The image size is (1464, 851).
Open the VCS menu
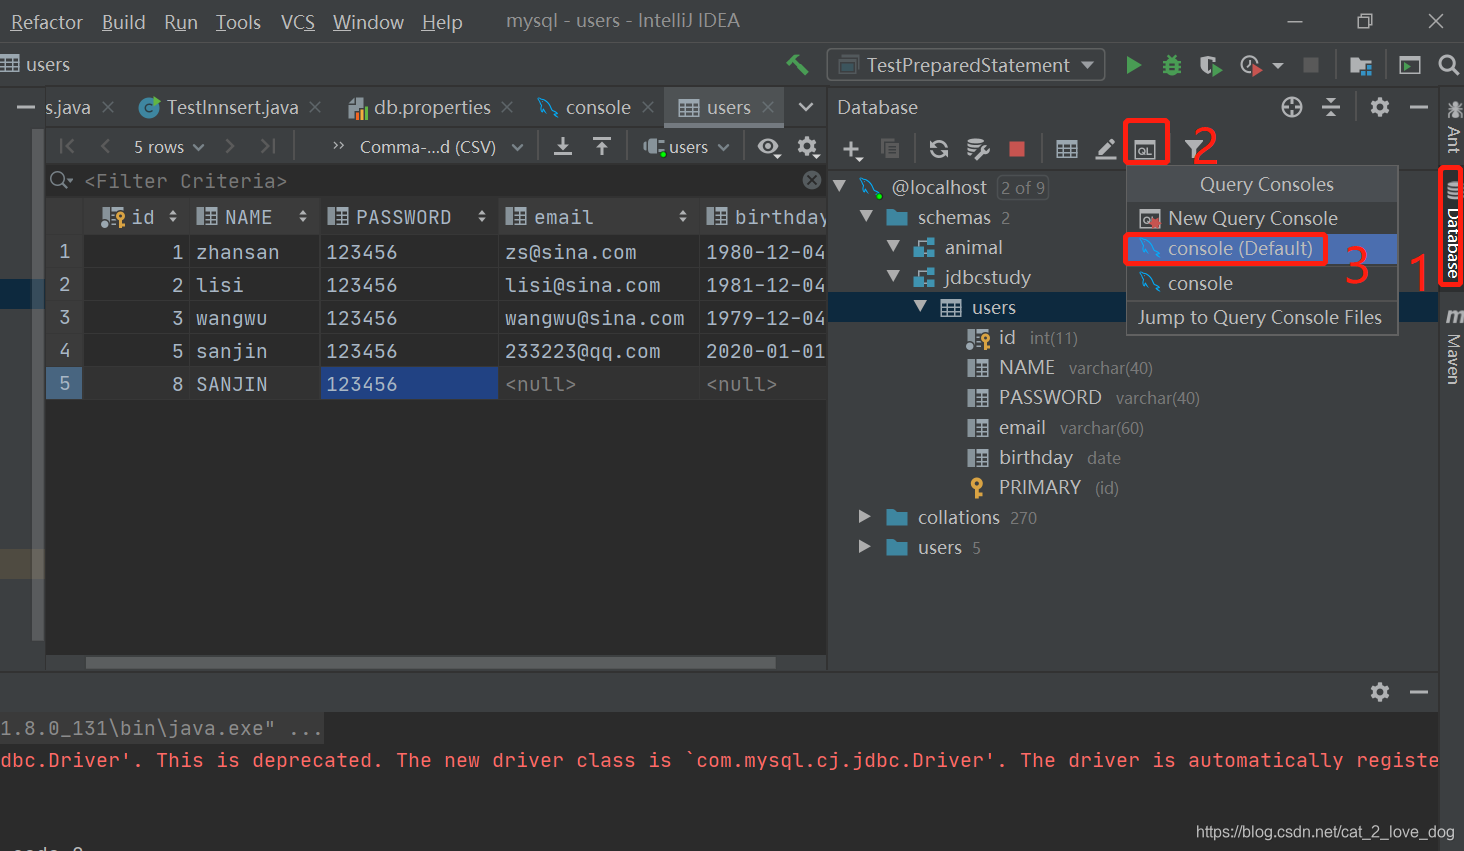[297, 22]
